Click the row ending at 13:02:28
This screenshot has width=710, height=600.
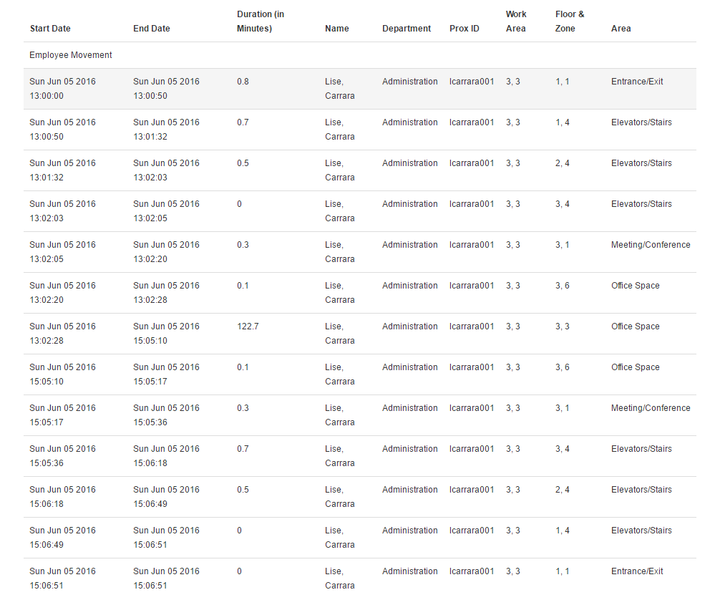pyautogui.click(x=360, y=293)
